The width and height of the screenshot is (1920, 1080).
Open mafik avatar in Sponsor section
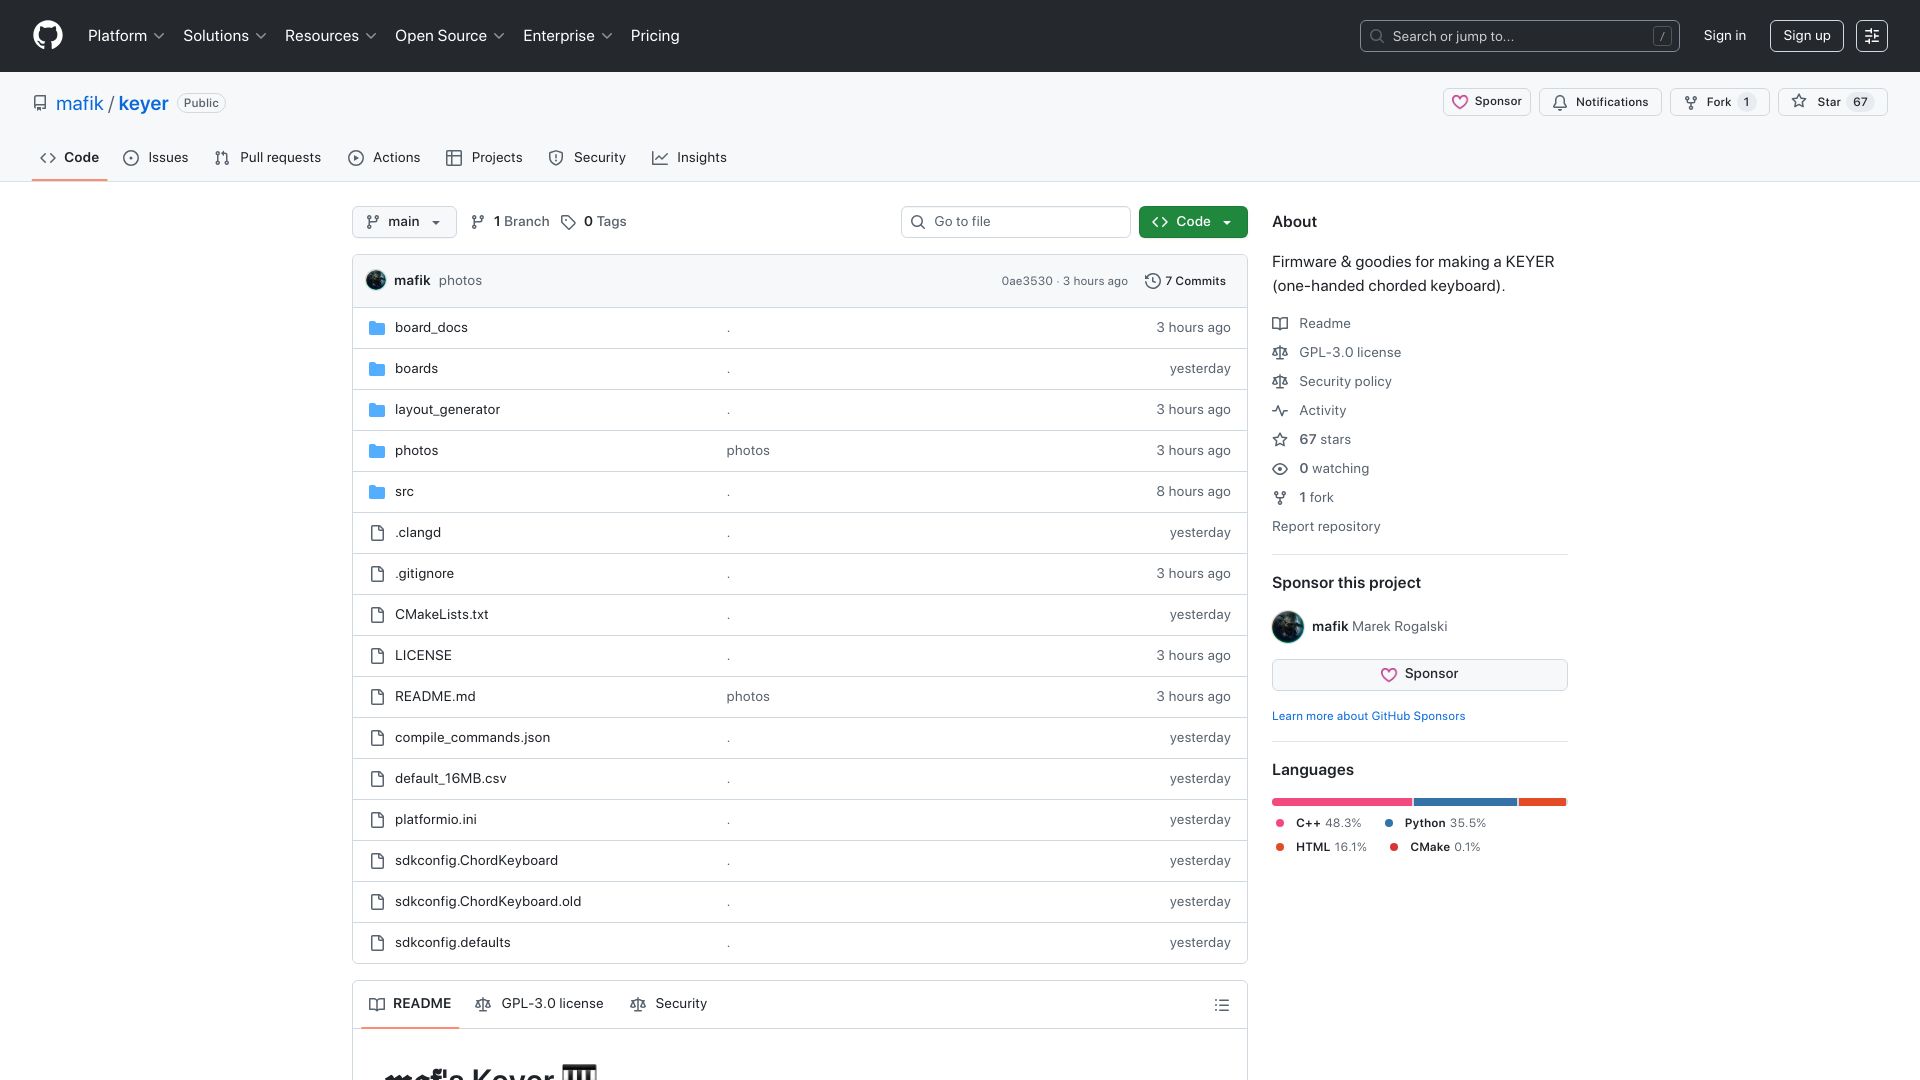click(x=1288, y=627)
